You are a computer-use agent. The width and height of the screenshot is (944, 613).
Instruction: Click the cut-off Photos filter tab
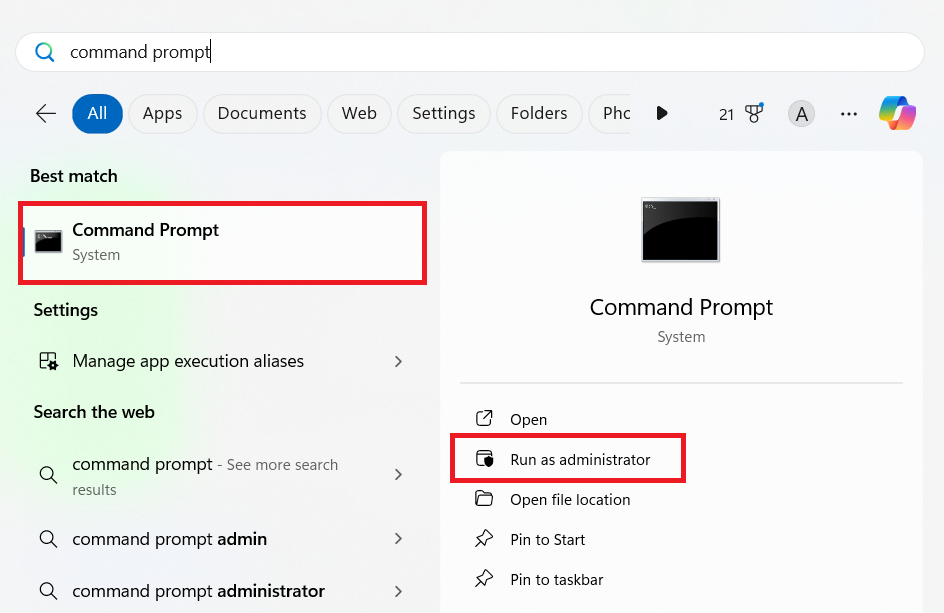(609, 113)
